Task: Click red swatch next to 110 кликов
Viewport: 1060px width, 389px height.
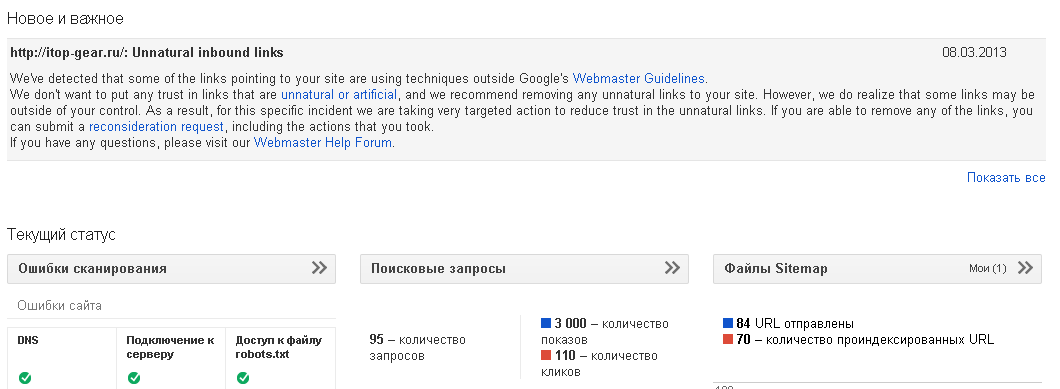Action: [546, 355]
